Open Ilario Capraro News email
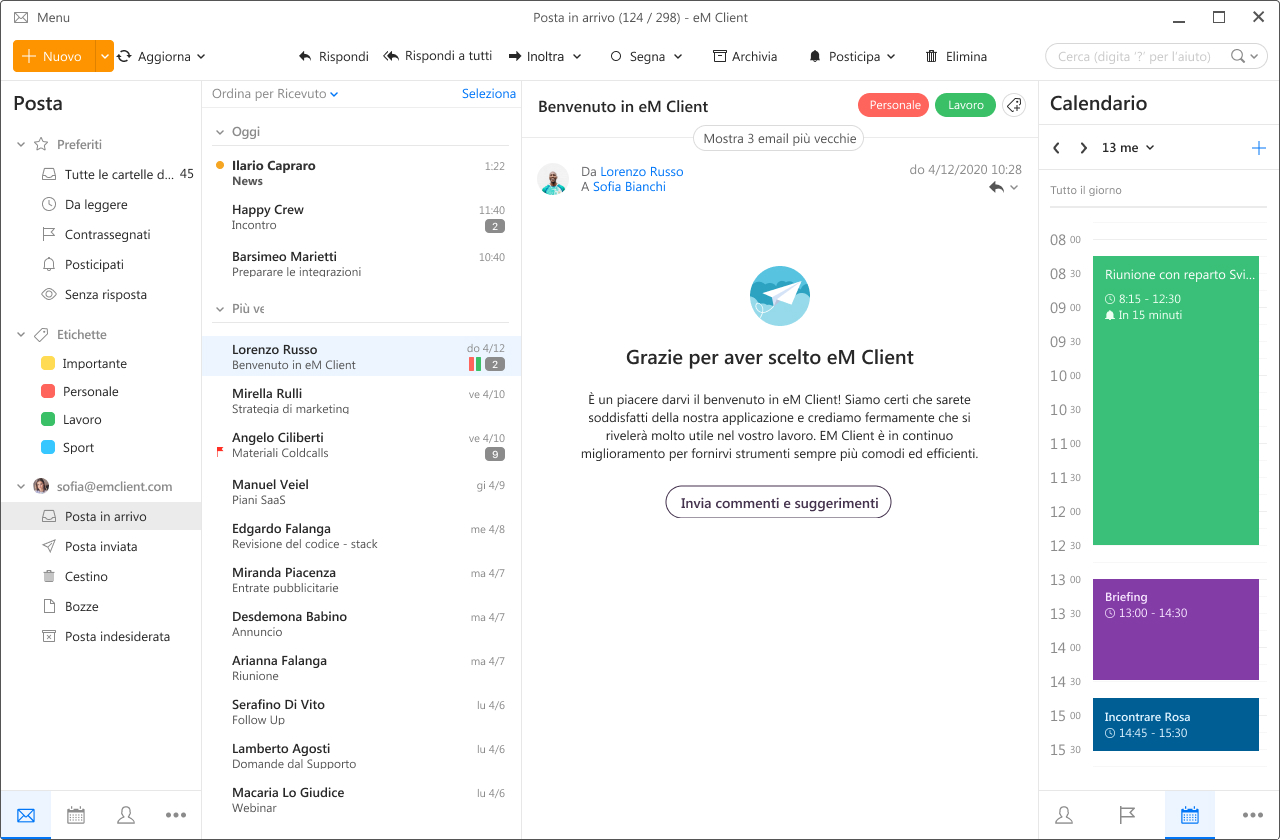This screenshot has width=1280, height=840. 361,173
